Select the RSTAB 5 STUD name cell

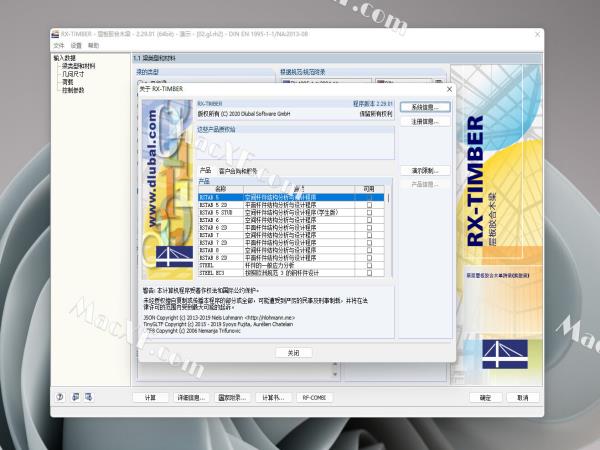[x=221, y=212]
